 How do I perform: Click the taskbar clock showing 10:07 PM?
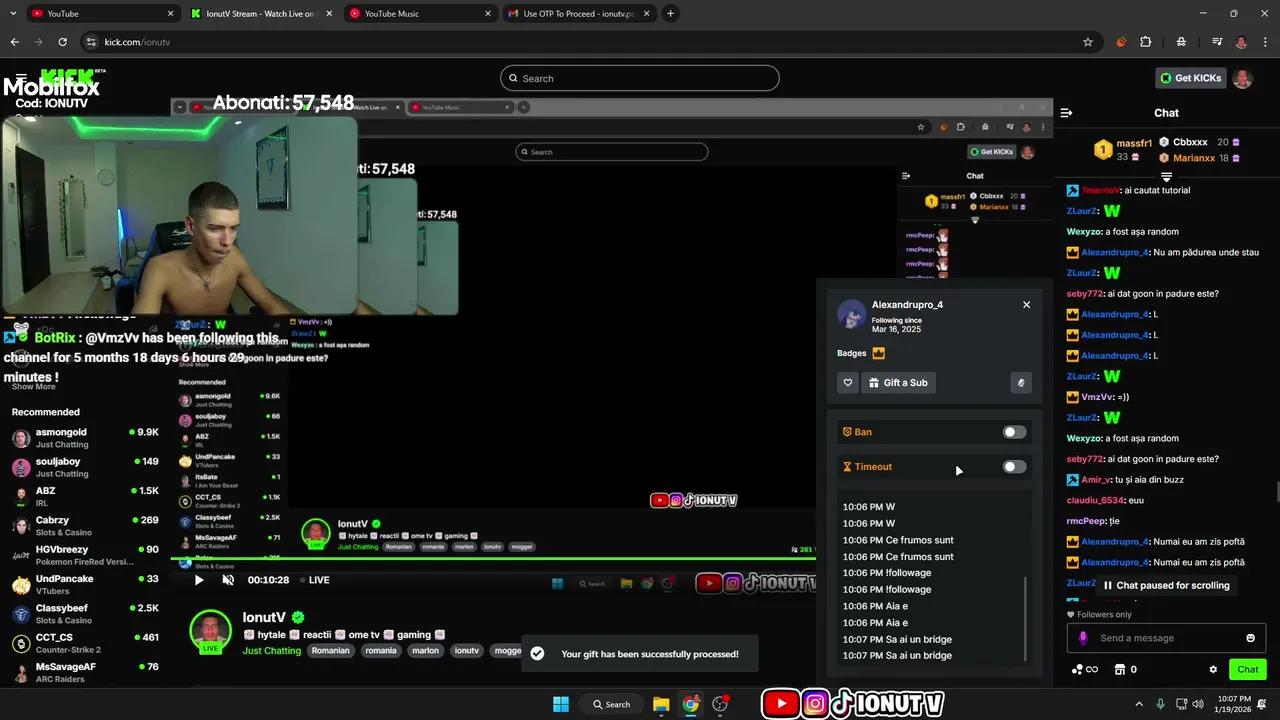1234,704
